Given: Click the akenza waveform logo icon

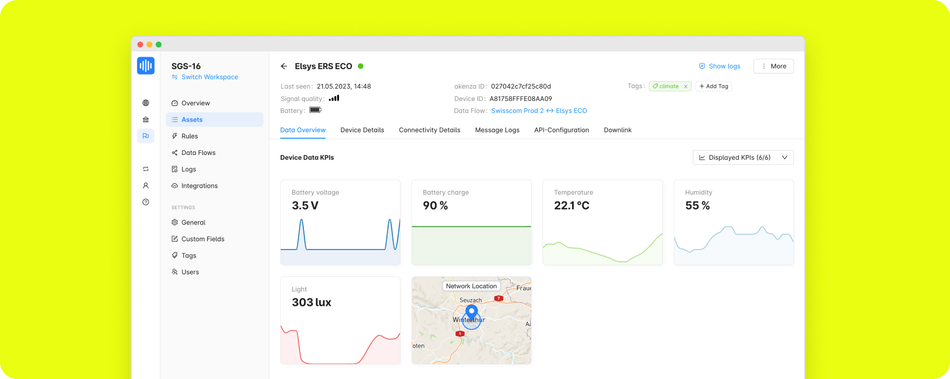Looking at the screenshot, I should (145, 66).
